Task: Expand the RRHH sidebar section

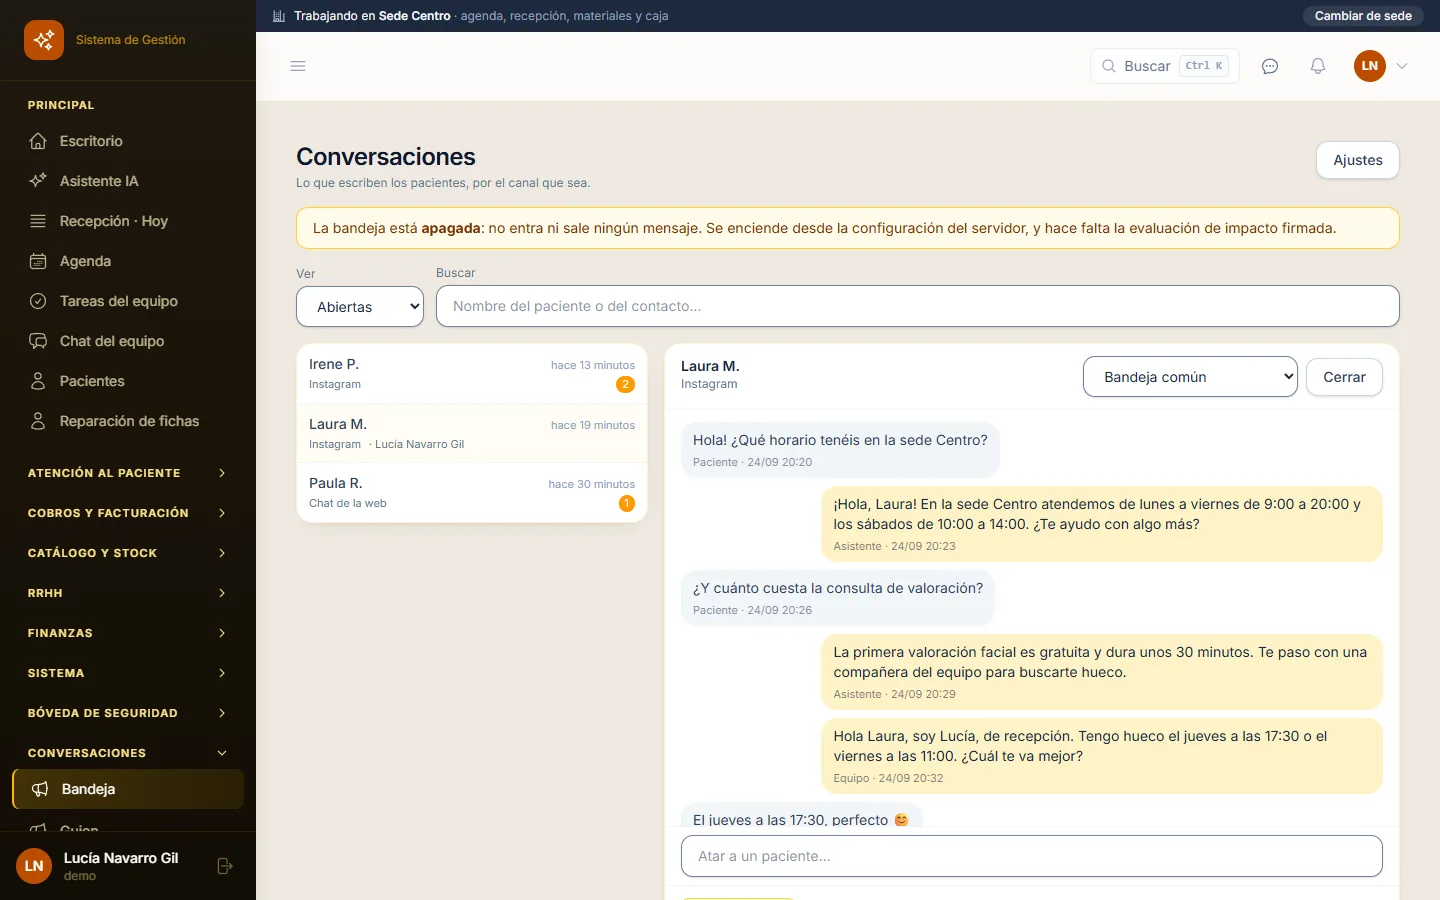Action: click(128, 593)
